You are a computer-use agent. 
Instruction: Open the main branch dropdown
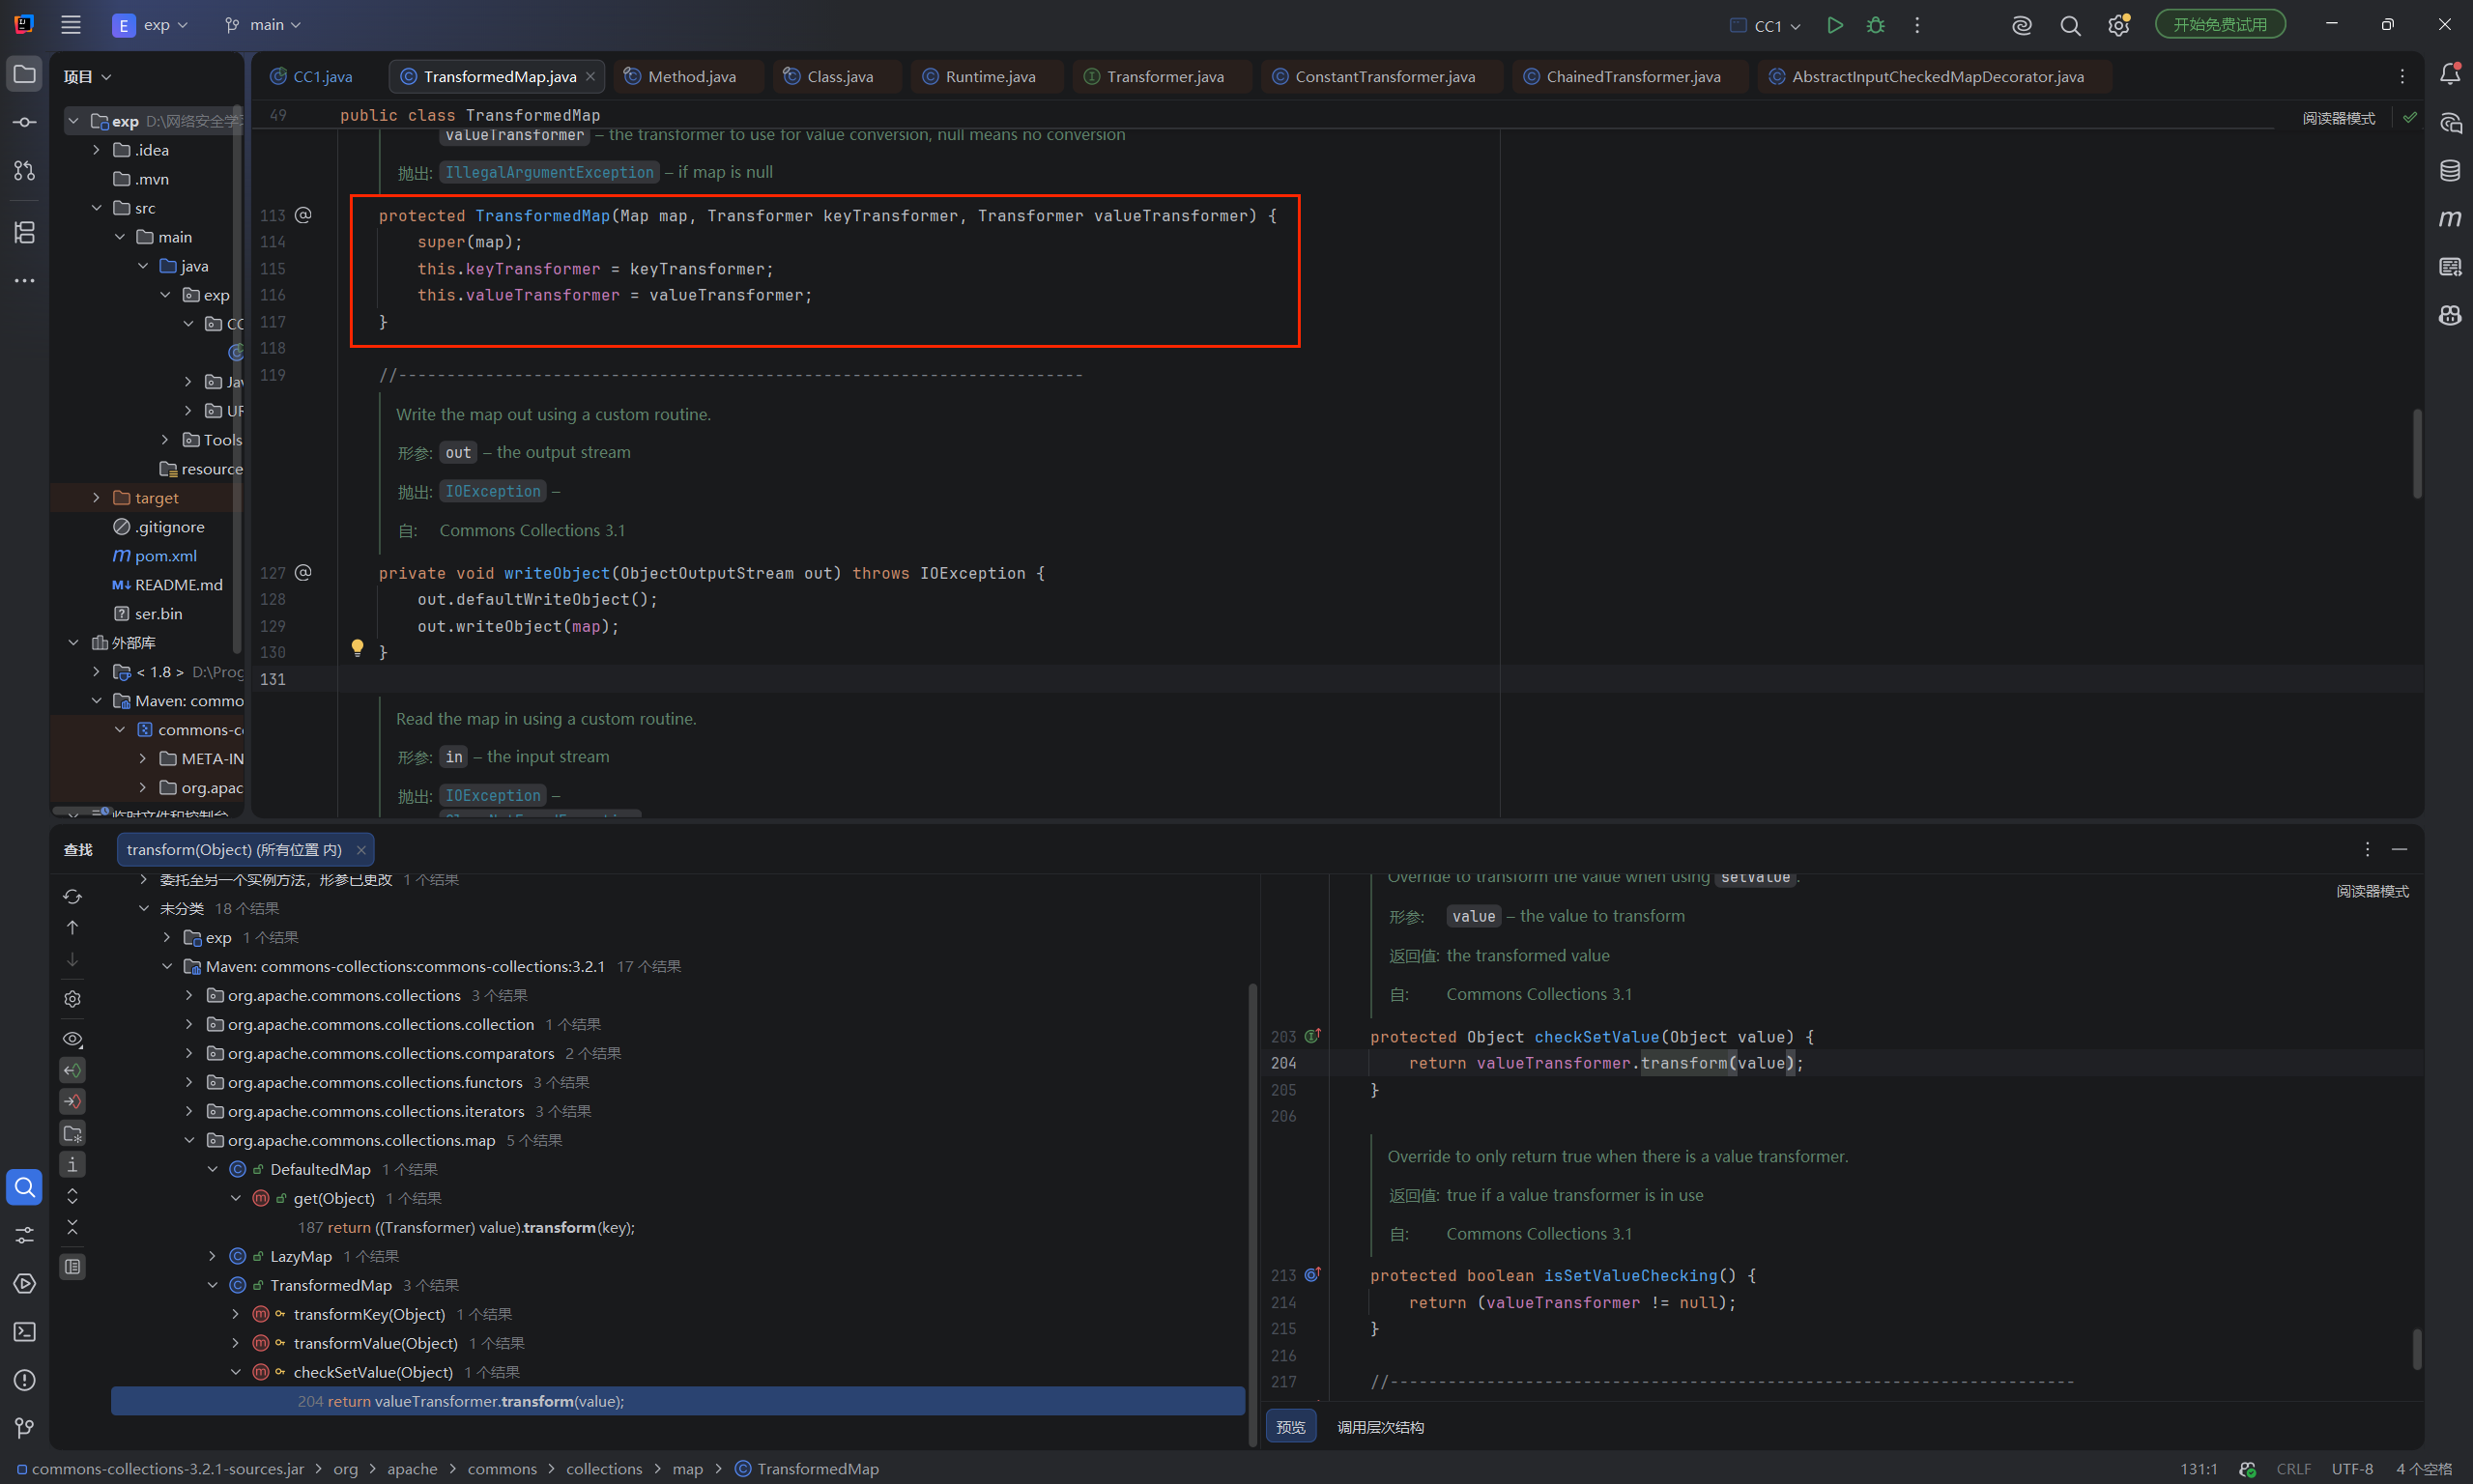[x=263, y=25]
